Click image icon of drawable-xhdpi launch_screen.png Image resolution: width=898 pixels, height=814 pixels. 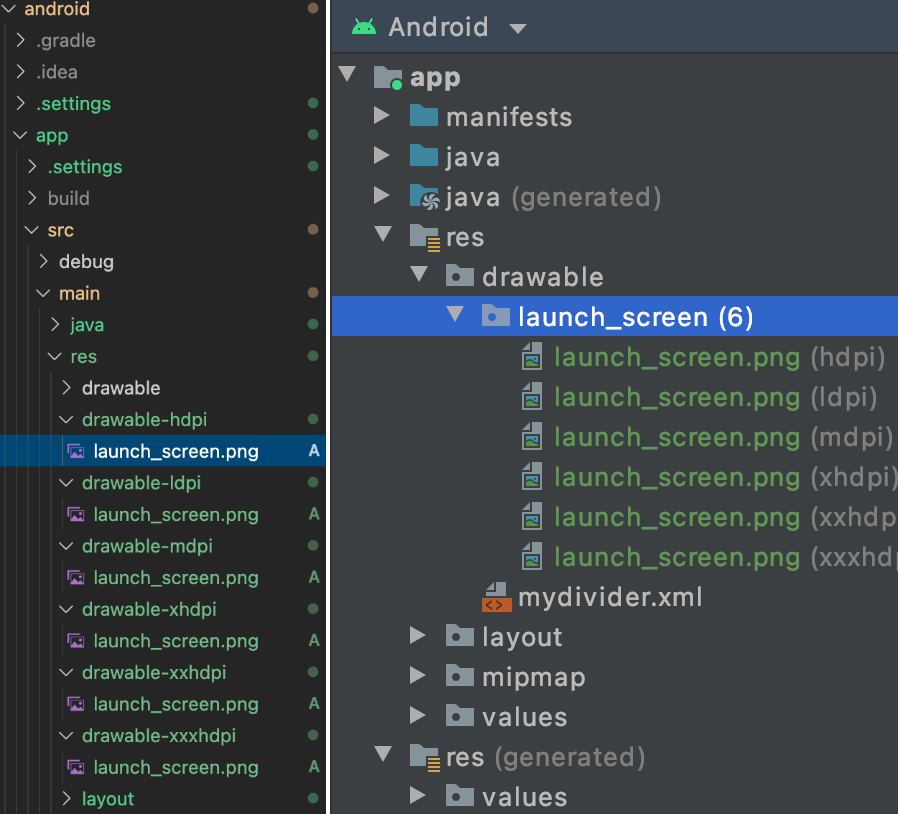pyautogui.click(x=76, y=640)
